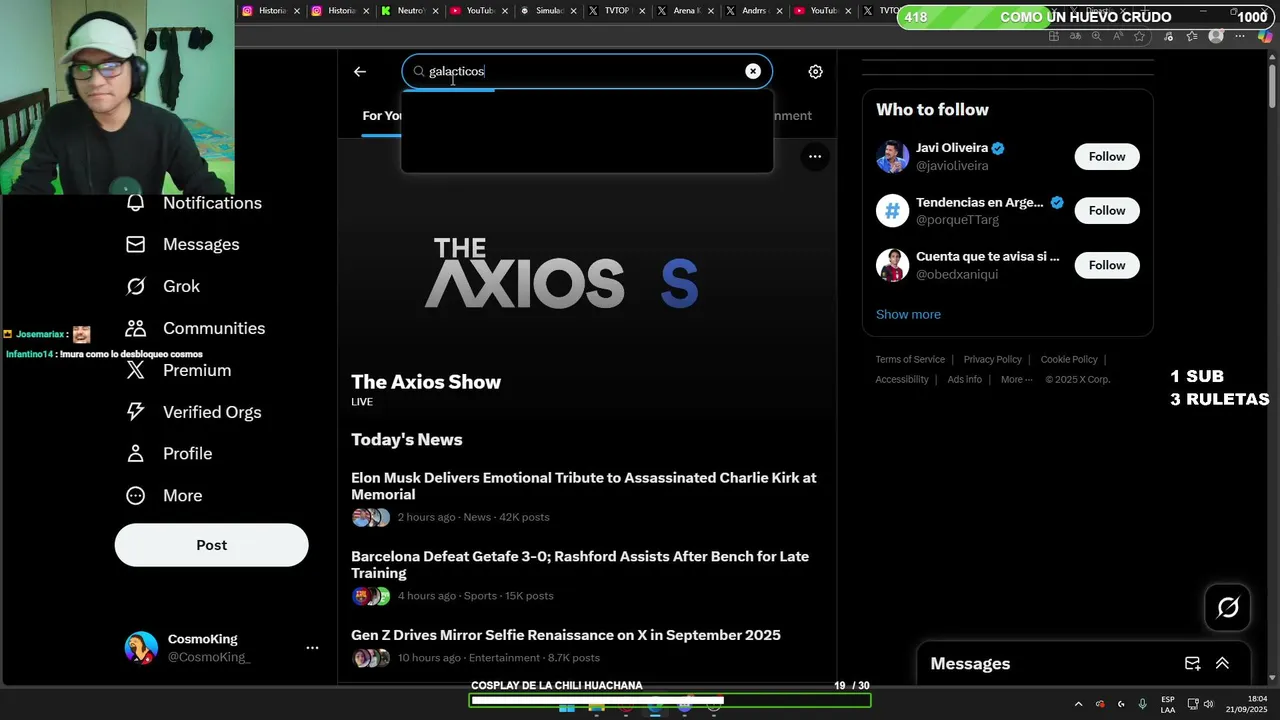This screenshot has height=720, width=1280.
Task: Click the page scrollbar on the right edge
Action: coord(1273,85)
